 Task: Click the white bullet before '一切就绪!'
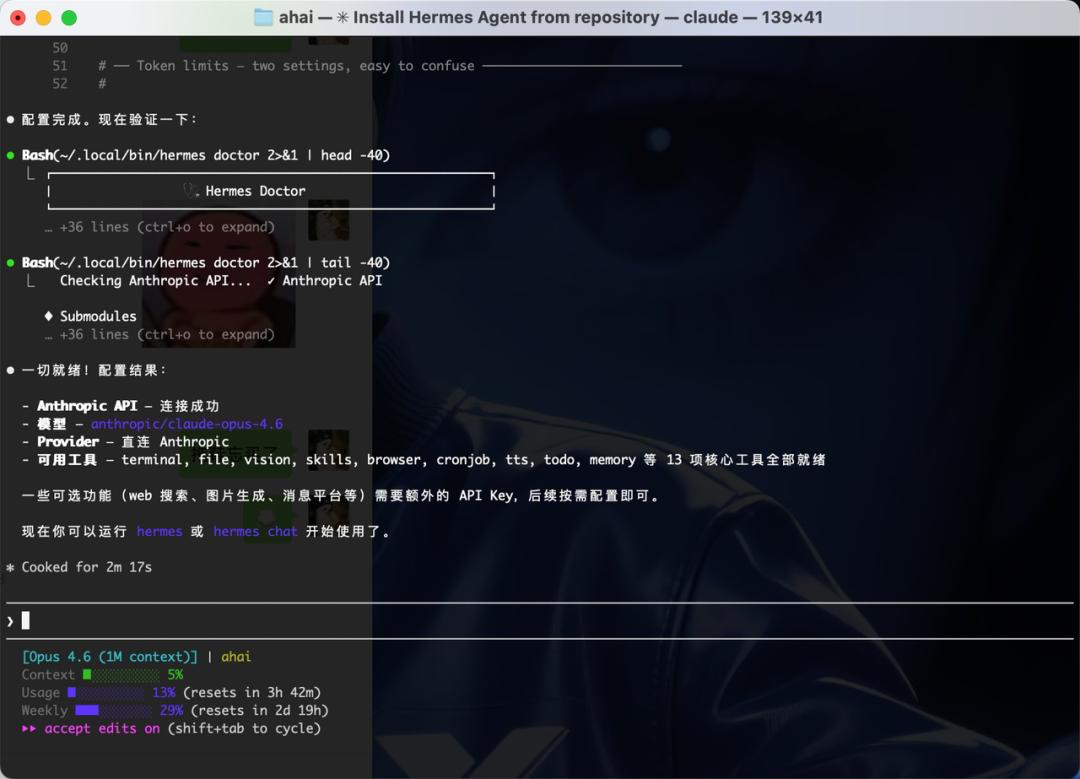click(10, 370)
